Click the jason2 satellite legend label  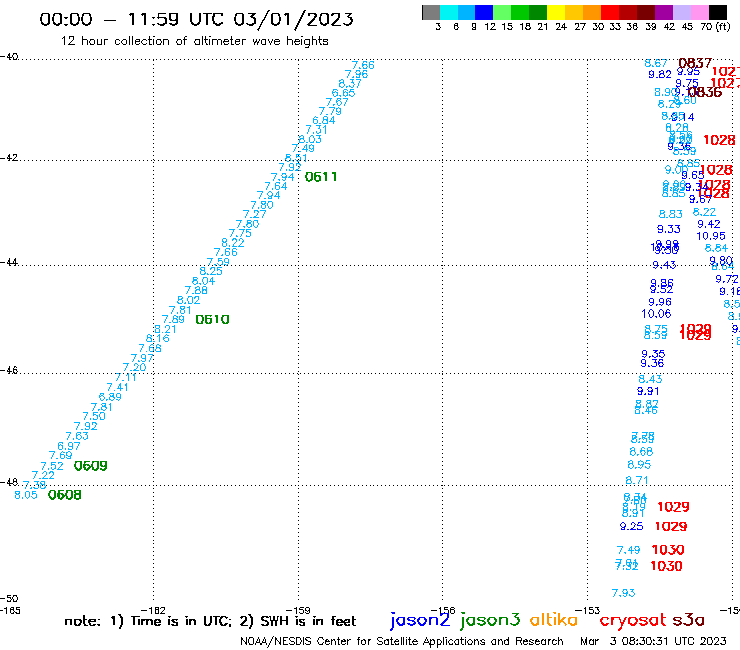click(x=420, y=620)
